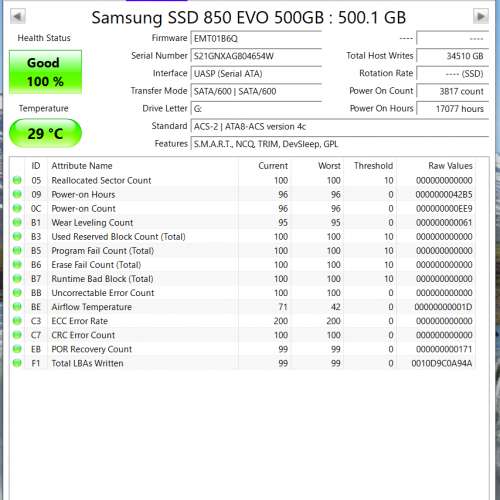Click Airflow Temperature worst value 42
The image size is (500, 500).
pos(335,307)
